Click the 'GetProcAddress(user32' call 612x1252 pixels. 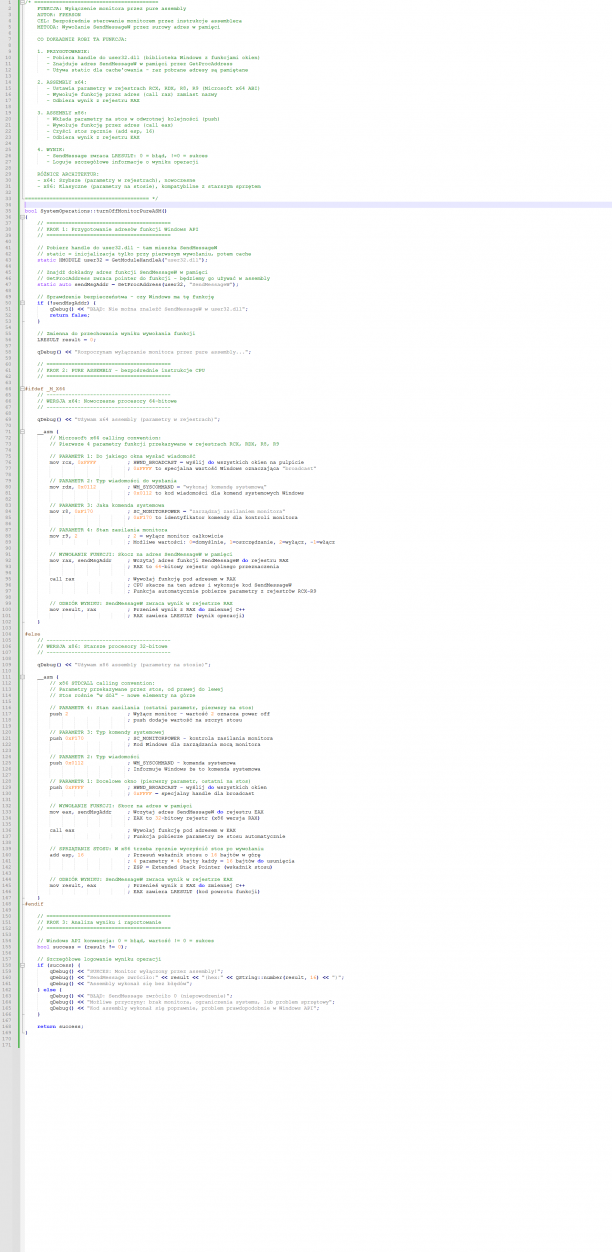click(x=152, y=284)
